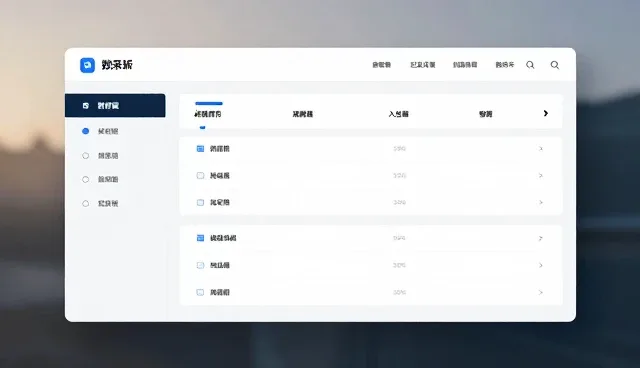Open the third header navigation item
The height and width of the screenshot is (368, 640).
coord(465,65)
